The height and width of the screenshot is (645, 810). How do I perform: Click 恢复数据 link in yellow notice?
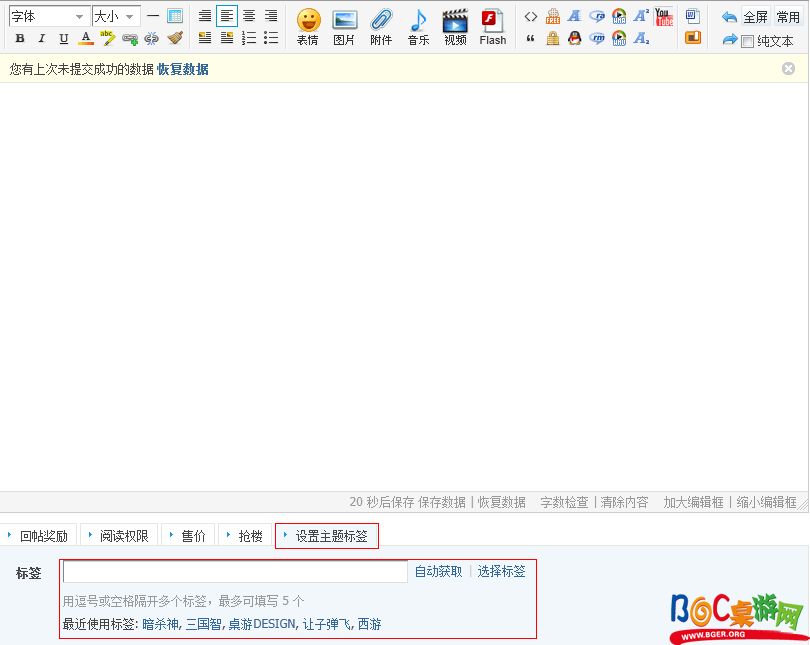tap(183, 69)
